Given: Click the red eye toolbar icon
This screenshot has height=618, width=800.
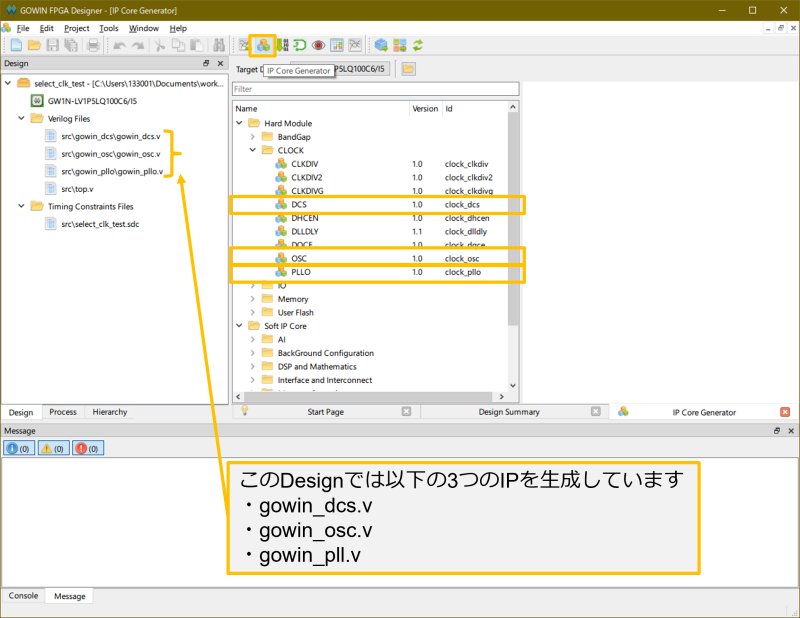Looking at the screenshot, I should (x=318, y=45).
